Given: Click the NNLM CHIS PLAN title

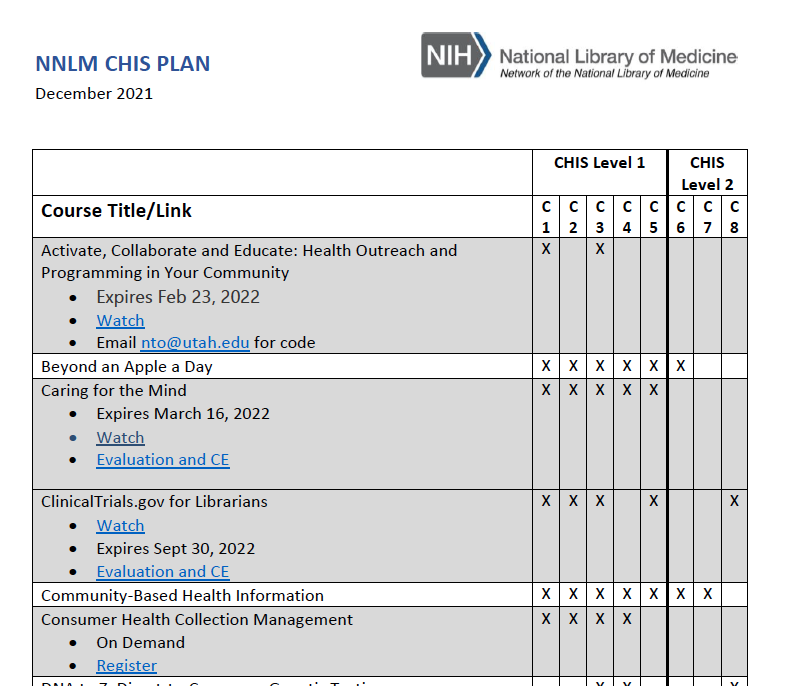Looking at the screenshot, I should tap(123, 65).
